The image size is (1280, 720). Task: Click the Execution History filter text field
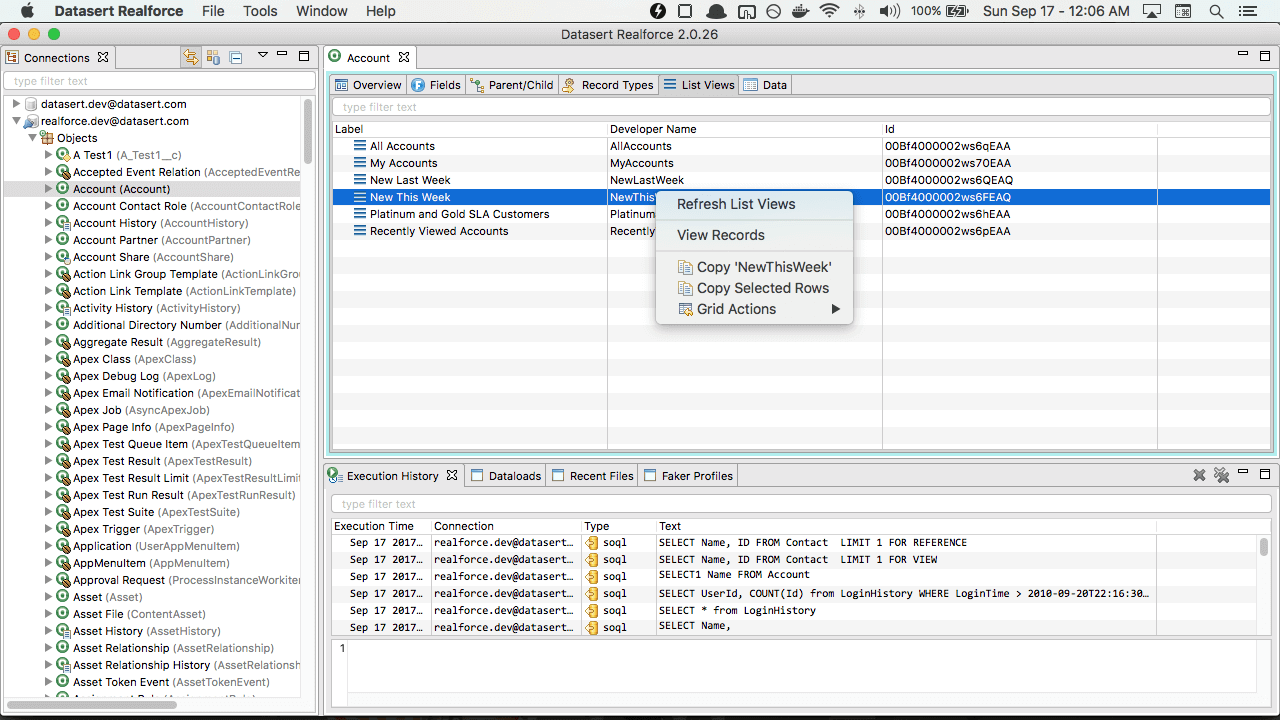(x=801, y=504)
